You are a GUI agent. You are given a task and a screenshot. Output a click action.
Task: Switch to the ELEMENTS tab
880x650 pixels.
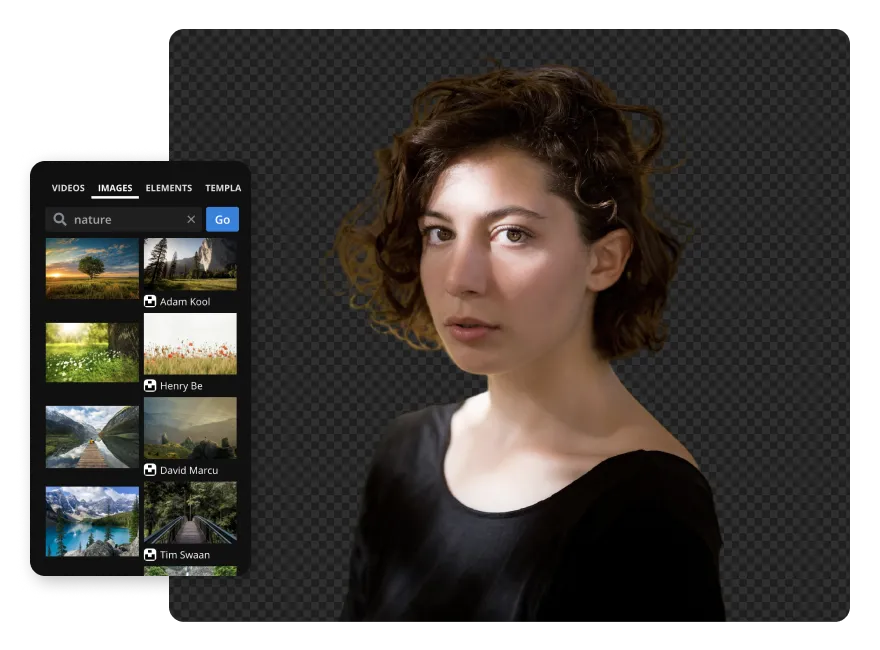click(x=168, y=188)
